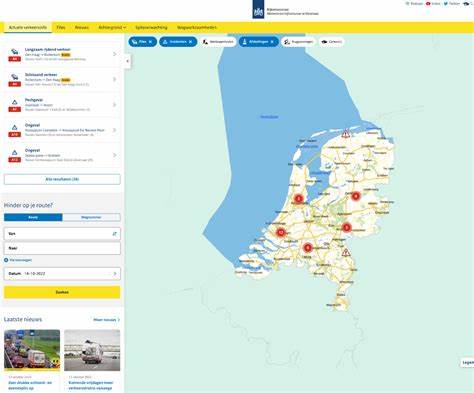The width and height of the screenshot is (474, 393).
Task: Click the warning triangle icon for A10 Ongeval
Action: click(15, 127)
